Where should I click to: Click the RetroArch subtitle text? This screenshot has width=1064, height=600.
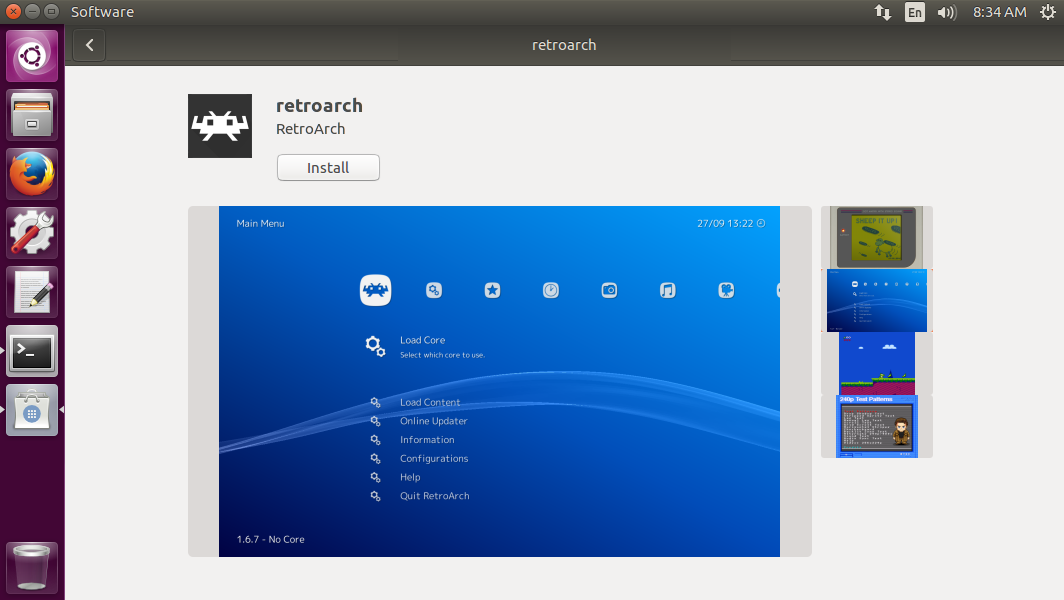tap(311, 129)
